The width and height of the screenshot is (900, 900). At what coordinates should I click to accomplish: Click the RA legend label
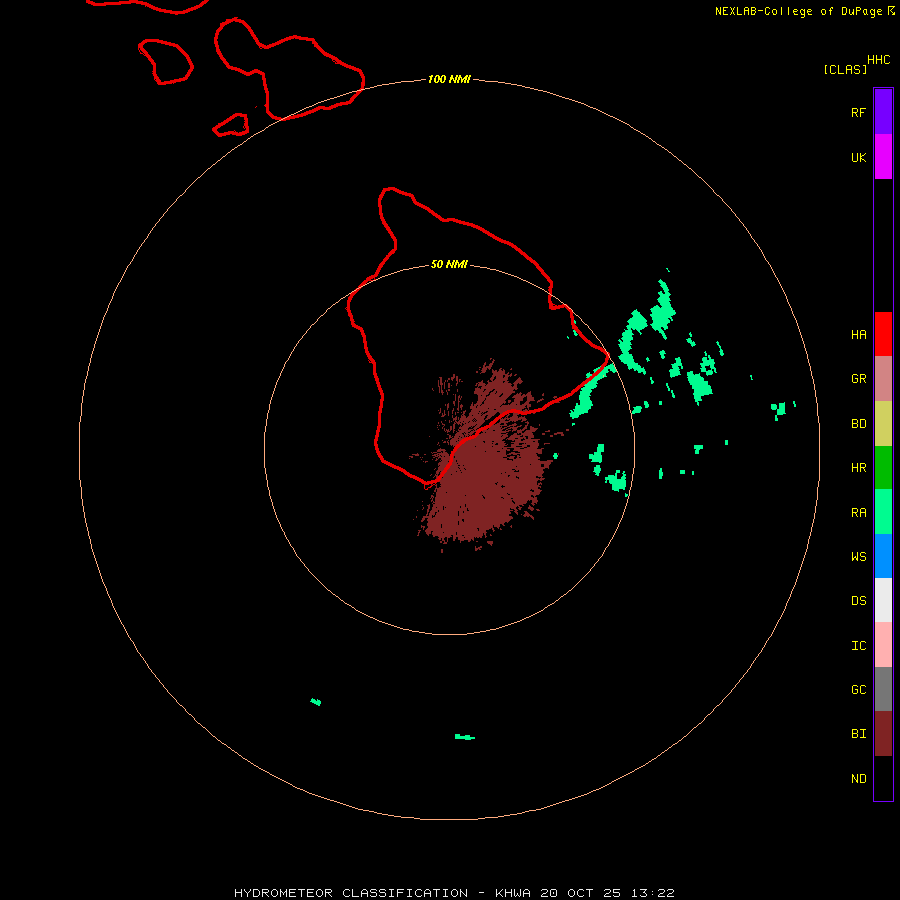point(858,513)
